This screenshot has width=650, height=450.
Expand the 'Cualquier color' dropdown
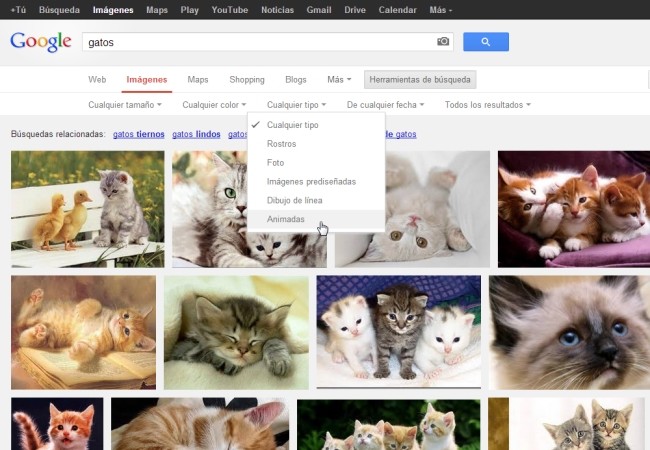coord(214,105)
